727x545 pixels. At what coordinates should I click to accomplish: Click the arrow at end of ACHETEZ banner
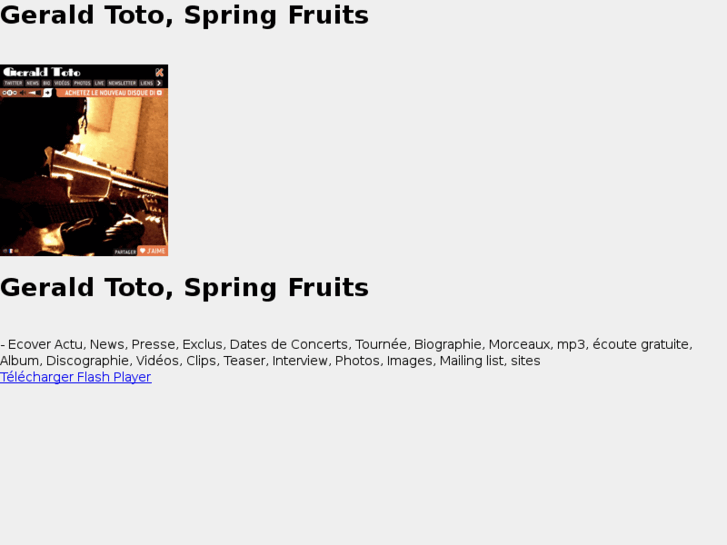click(159, 93)
